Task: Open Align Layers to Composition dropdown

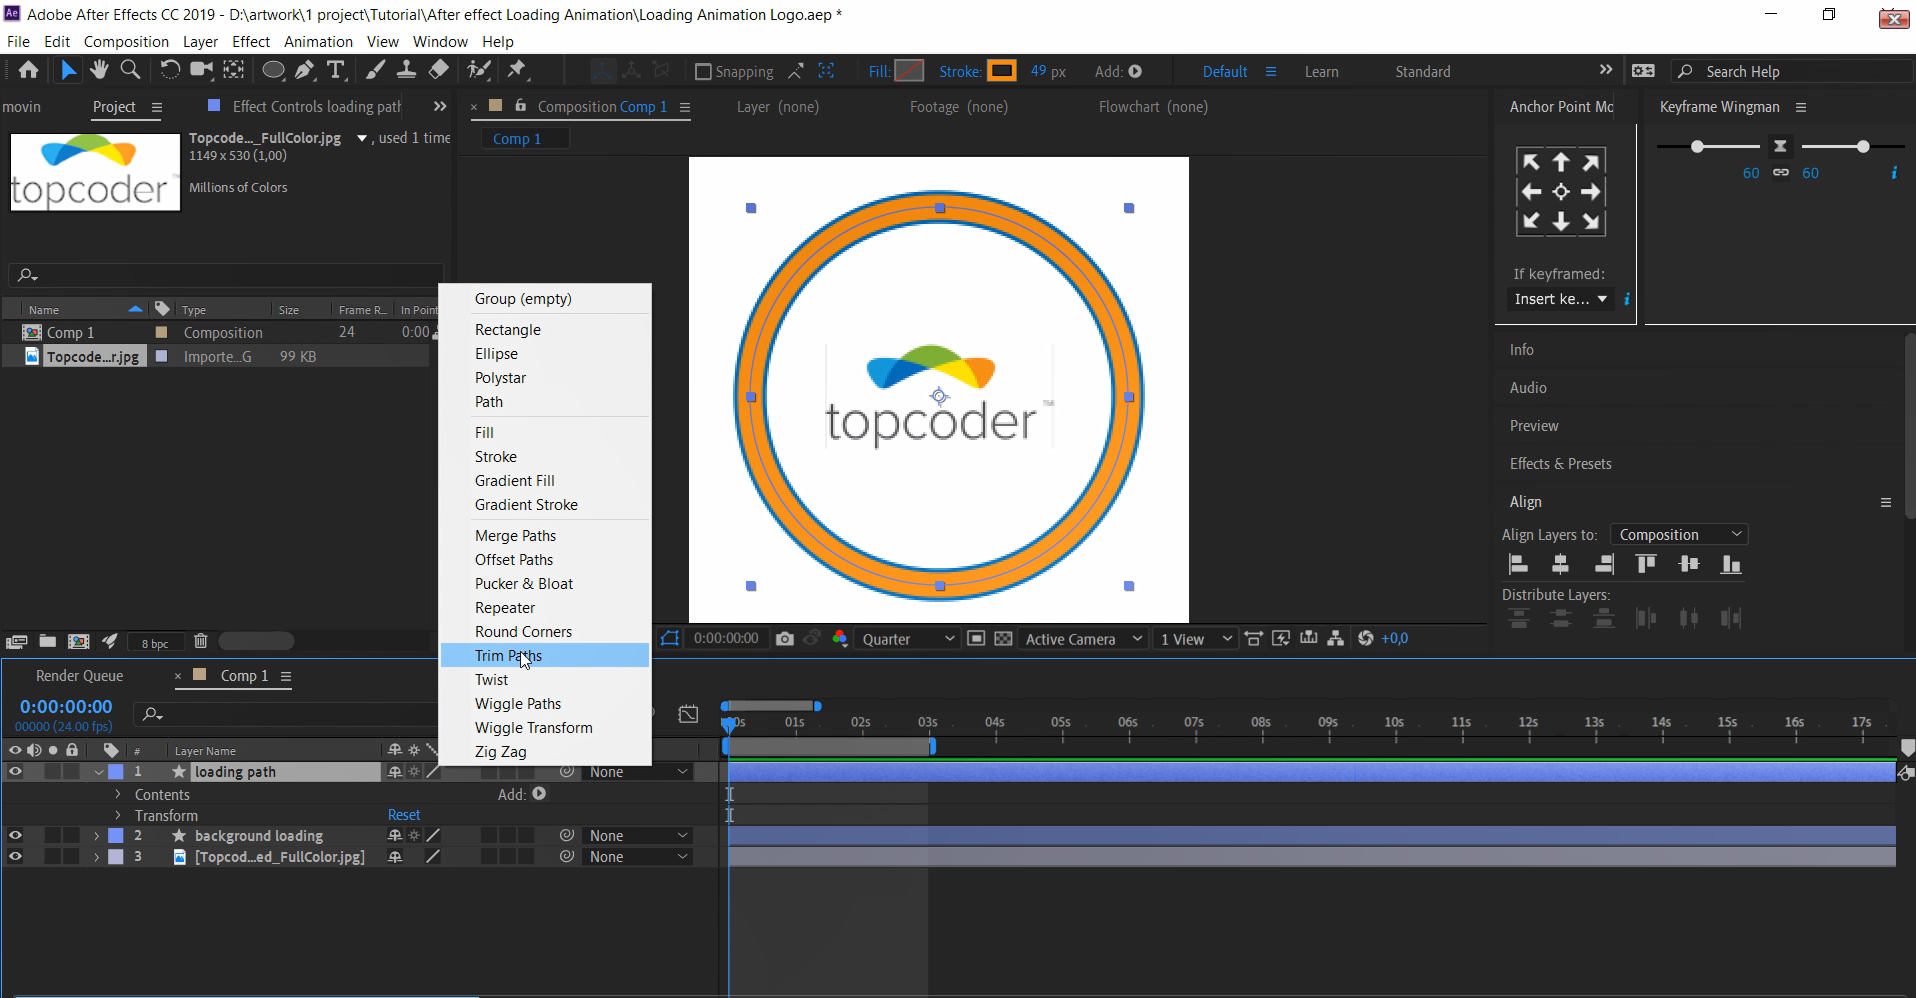Action: pos(1679,534)
